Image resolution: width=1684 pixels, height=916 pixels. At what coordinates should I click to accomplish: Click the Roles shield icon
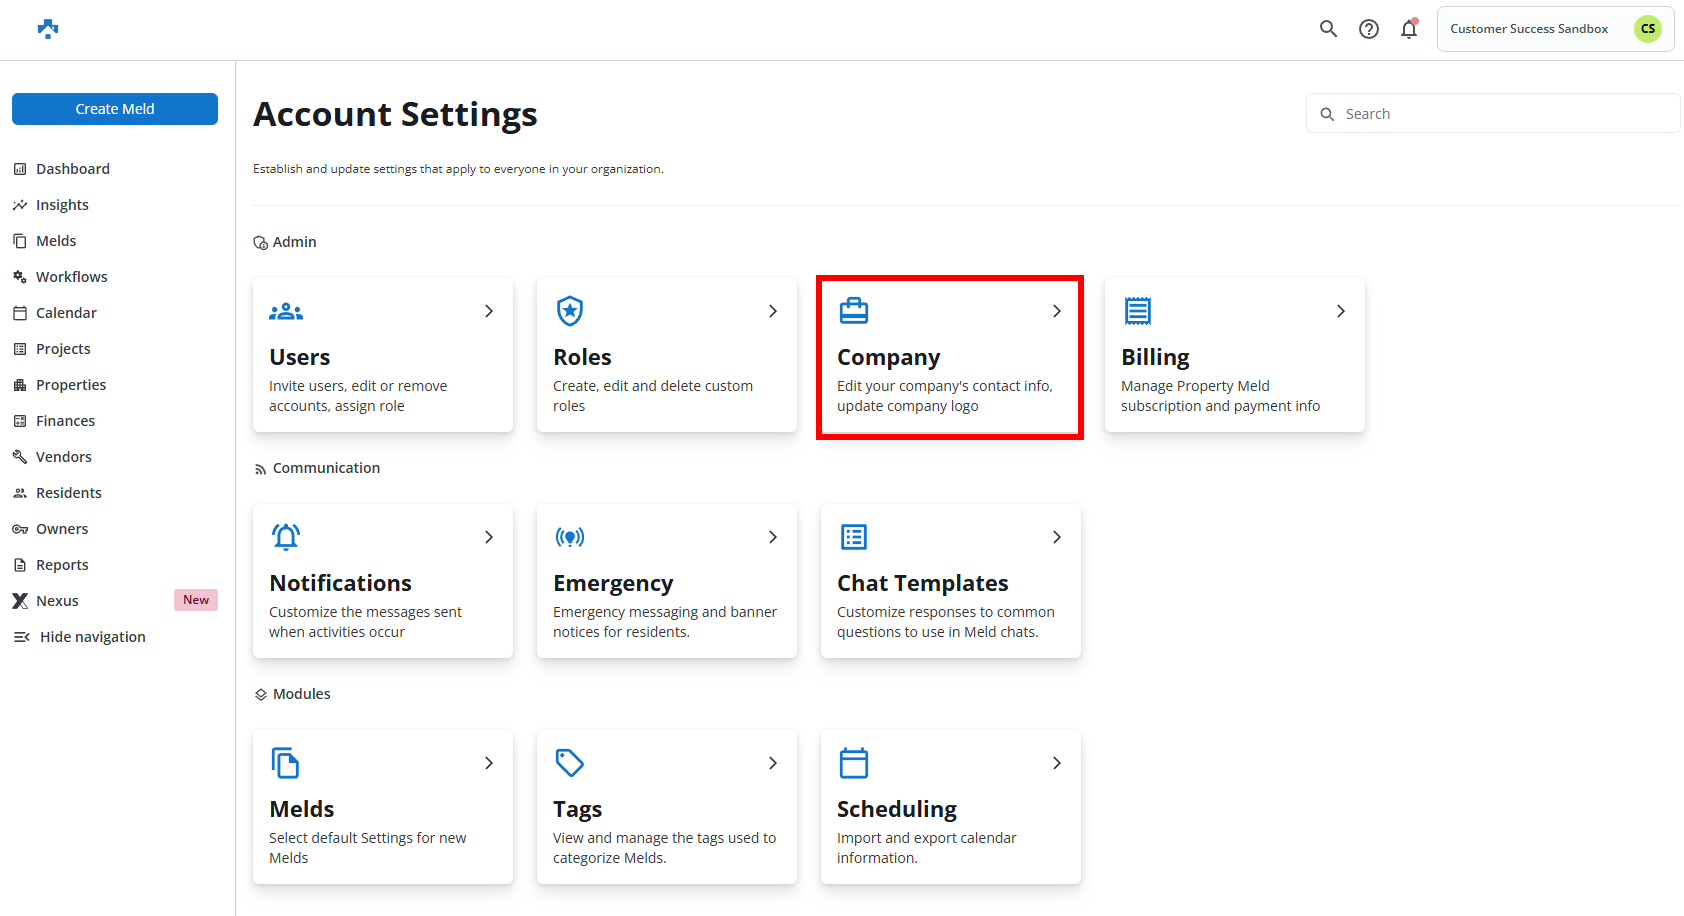click(570, 311)
